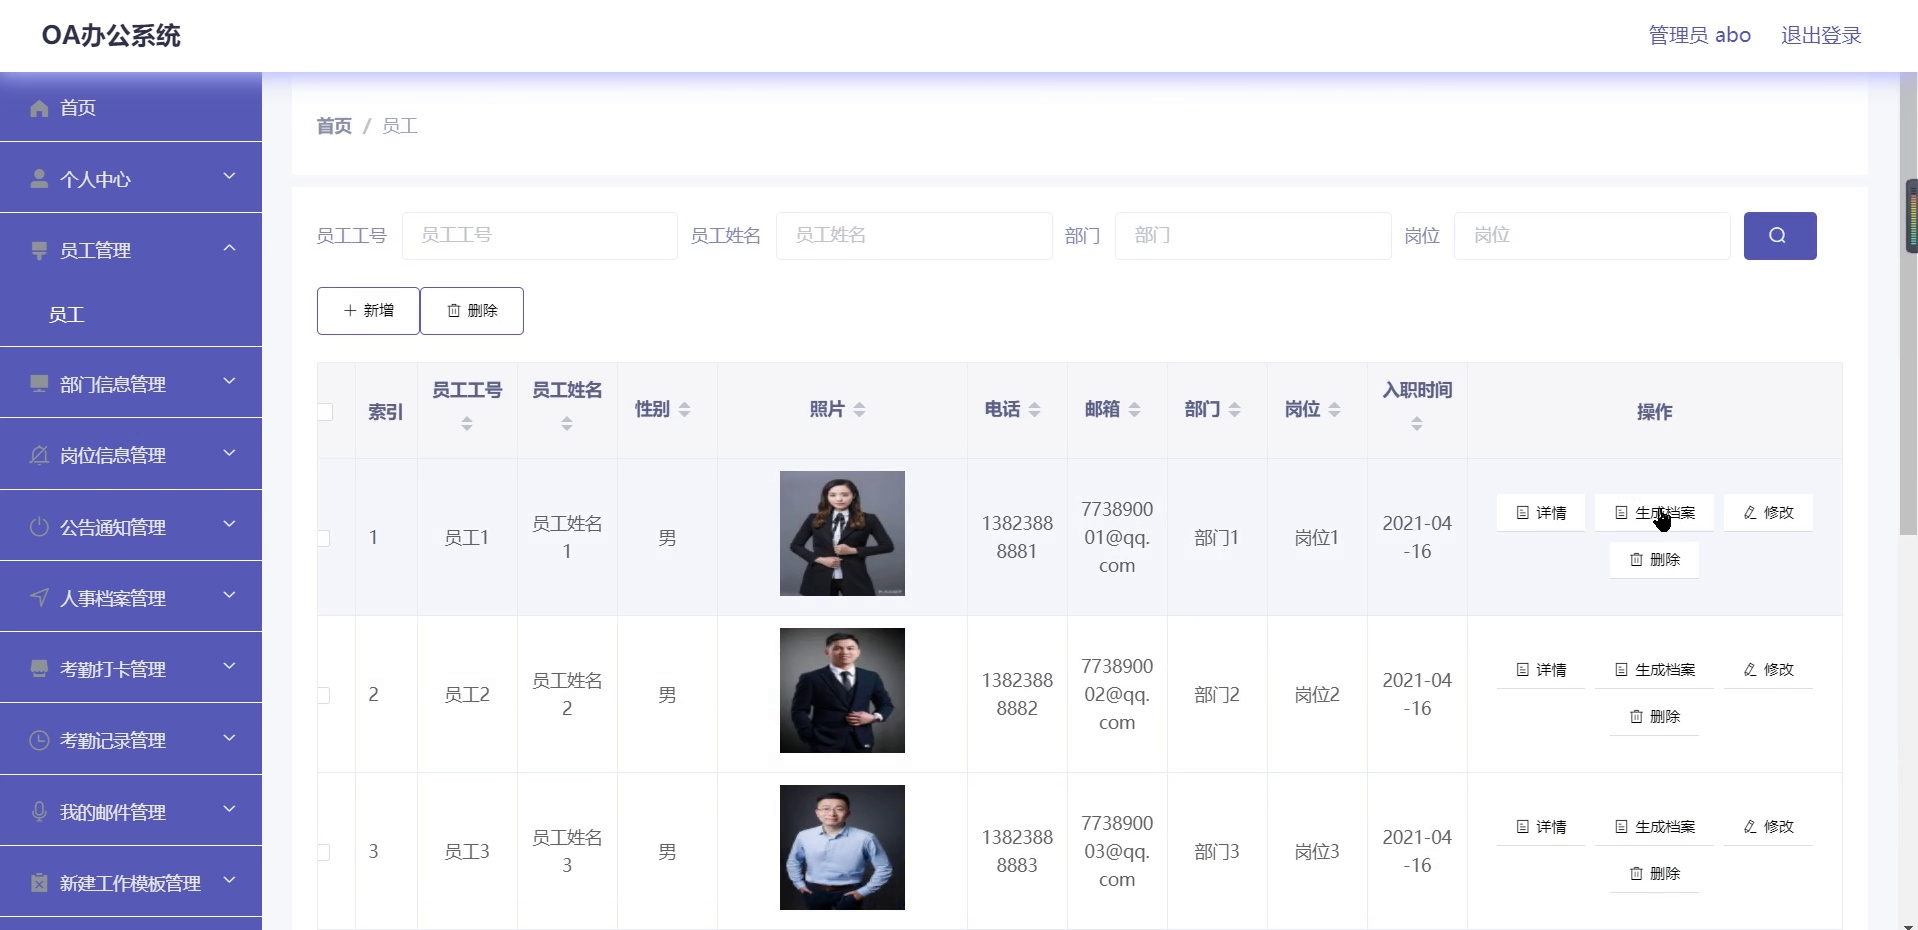Image resolution: width=1918 pixels, height=930 pixels.
Task: Select the 员工管理 people icon
Action: (x=39, y=251)
